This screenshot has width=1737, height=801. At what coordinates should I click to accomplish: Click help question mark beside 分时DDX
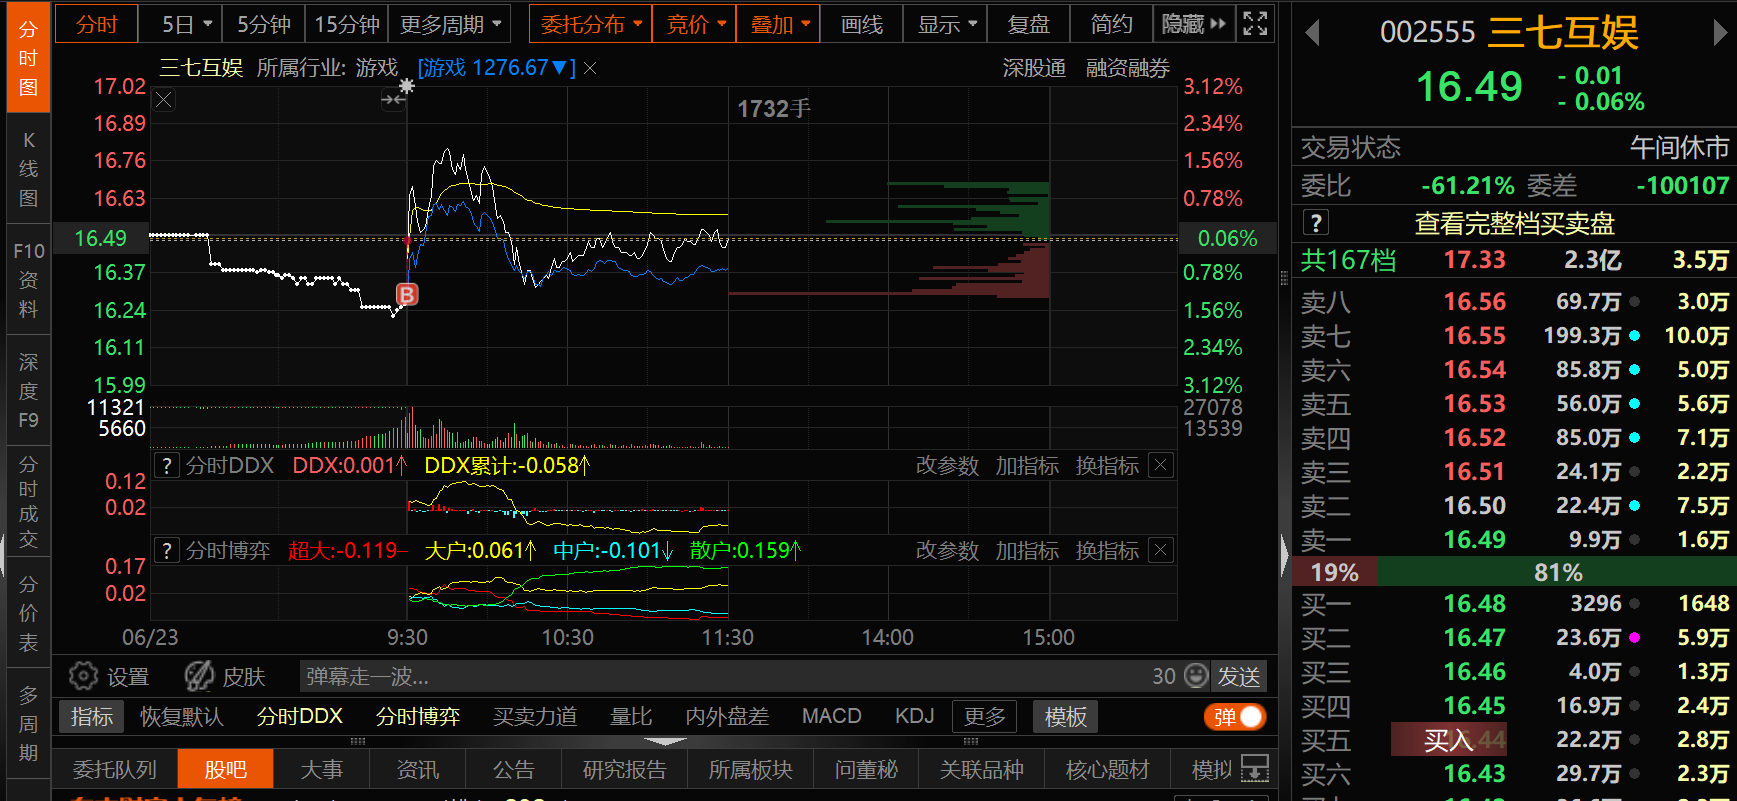coord(167,465)
